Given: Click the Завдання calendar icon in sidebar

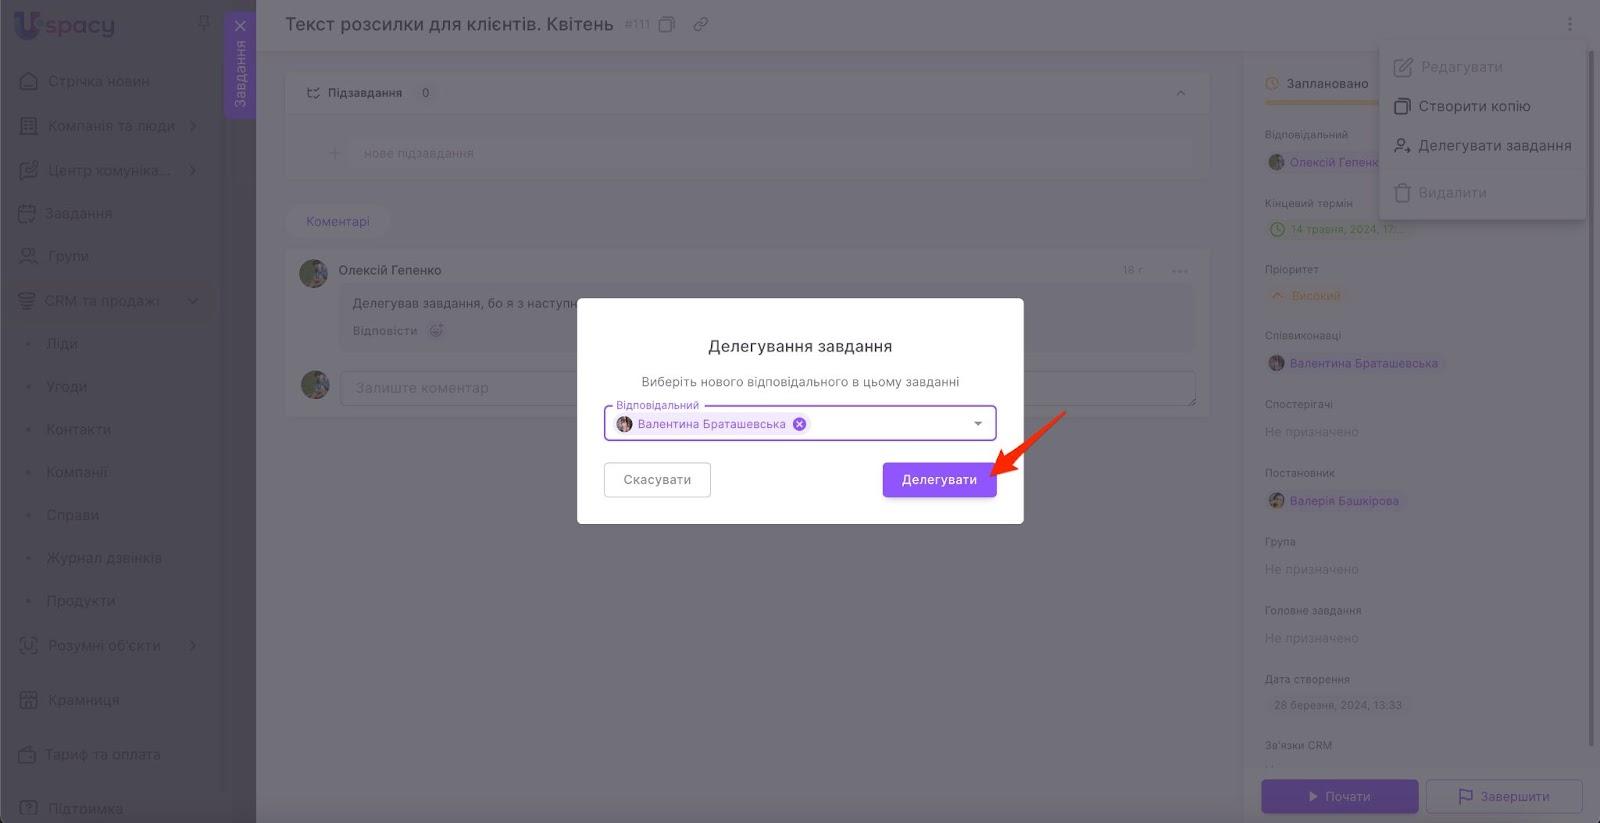Looking at the screenshot, I should click(x=27, y=213).
